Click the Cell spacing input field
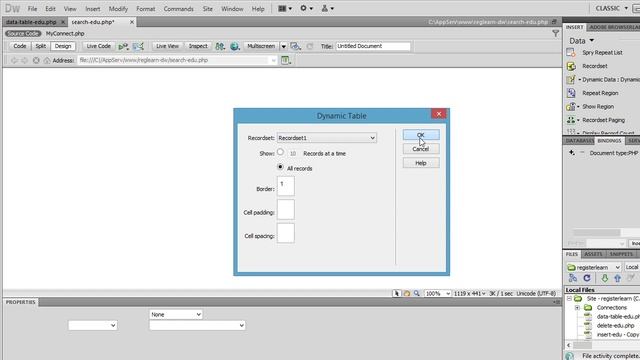This screenshot has width=640, height=360. coord(285,233)
